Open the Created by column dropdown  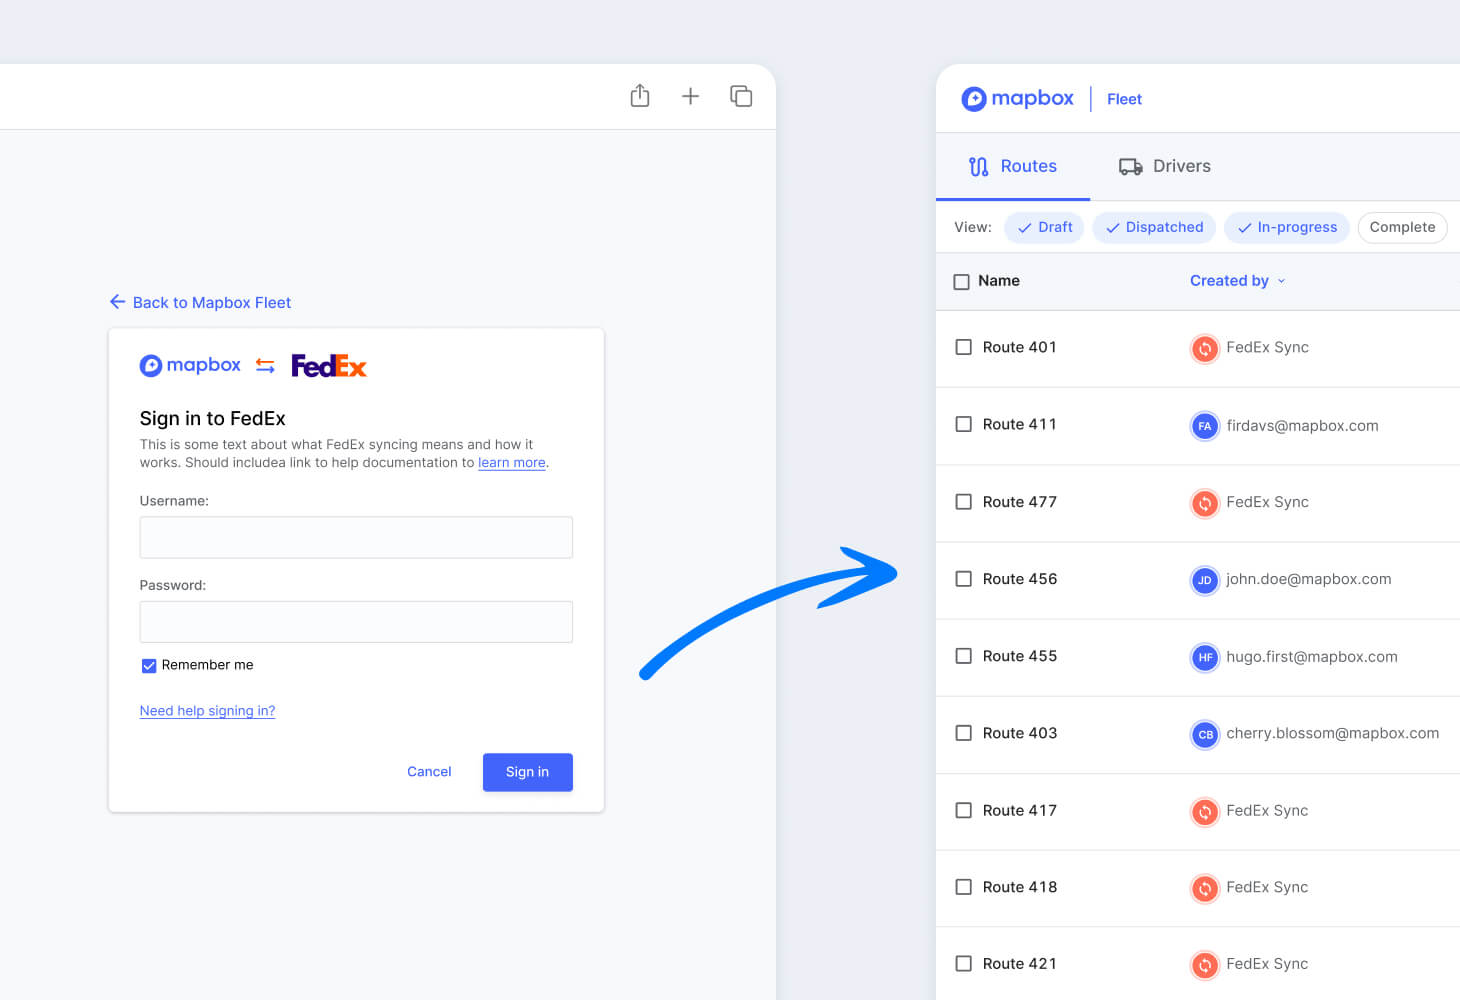tap(1238, 281)
